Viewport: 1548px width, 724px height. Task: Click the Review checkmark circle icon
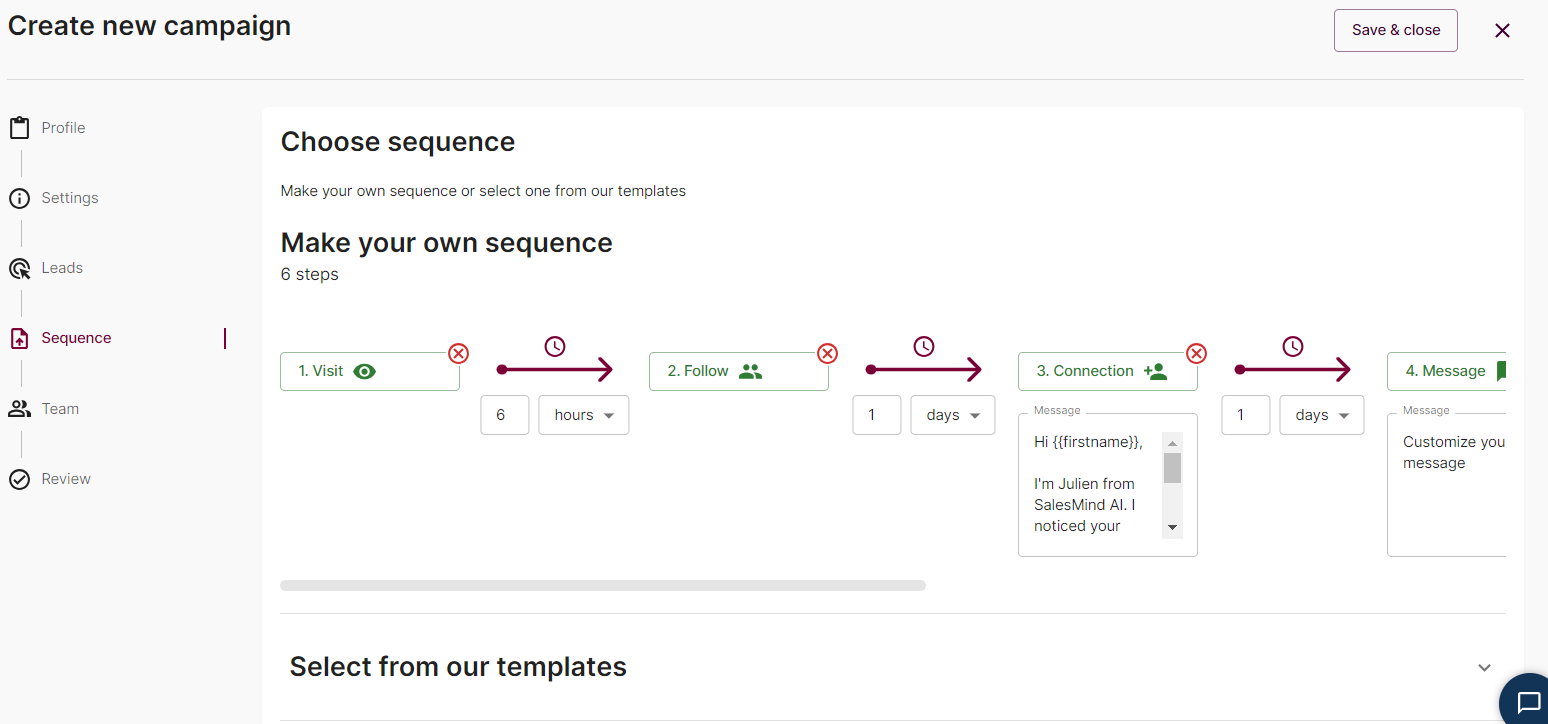pyautogui.click(x=19, y=479)
